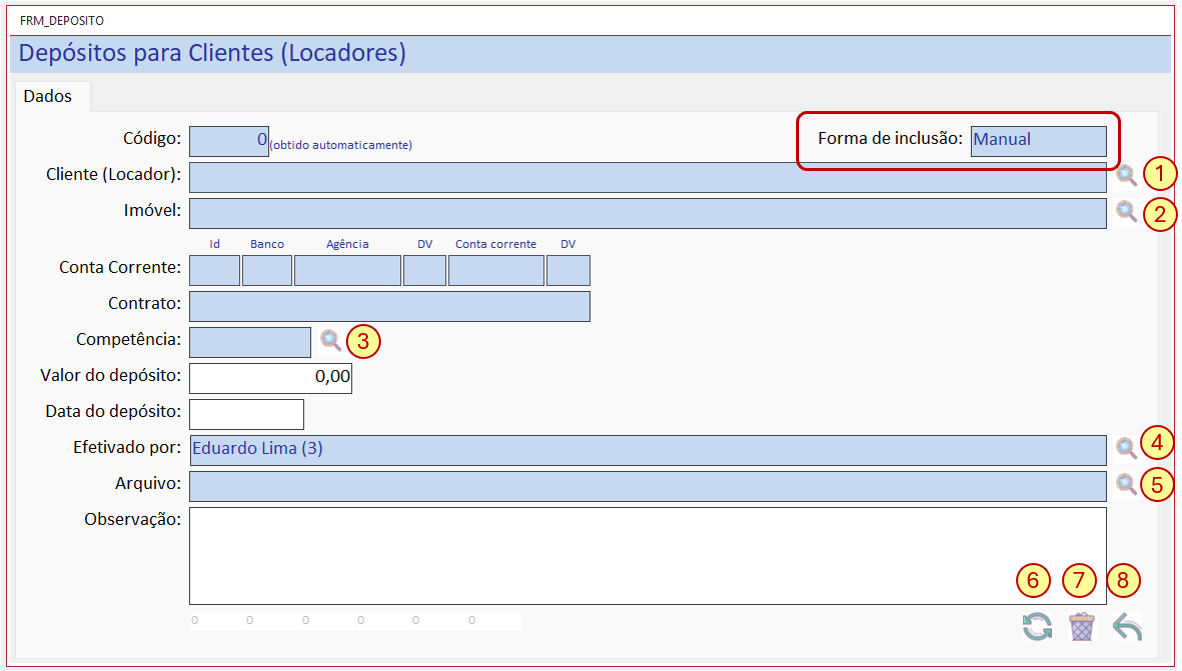Image resolution: width=1182 pixels, height=671 pixels.
Task: Click into the Contrato field
Action: click(390, 307)
